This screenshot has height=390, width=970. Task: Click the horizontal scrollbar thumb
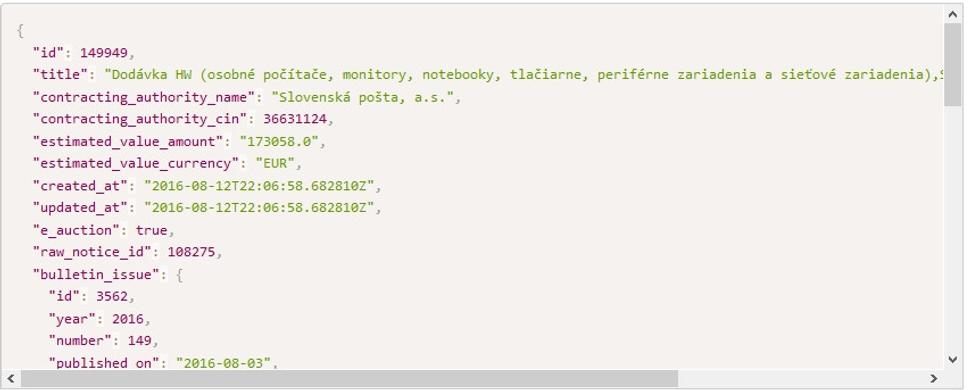pyautogui.click(x=350, y=378)
